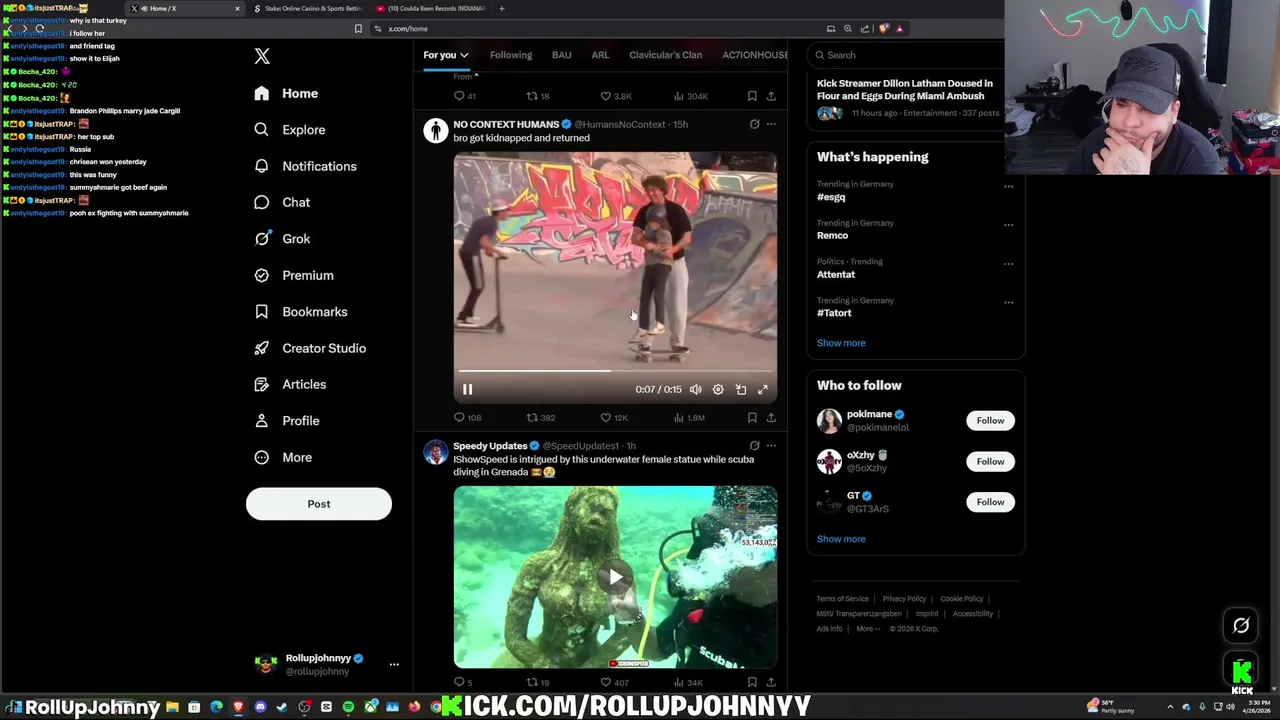Follow oXzhy
The height and width of the screenshot is (720, 1280).
[990, 462]
